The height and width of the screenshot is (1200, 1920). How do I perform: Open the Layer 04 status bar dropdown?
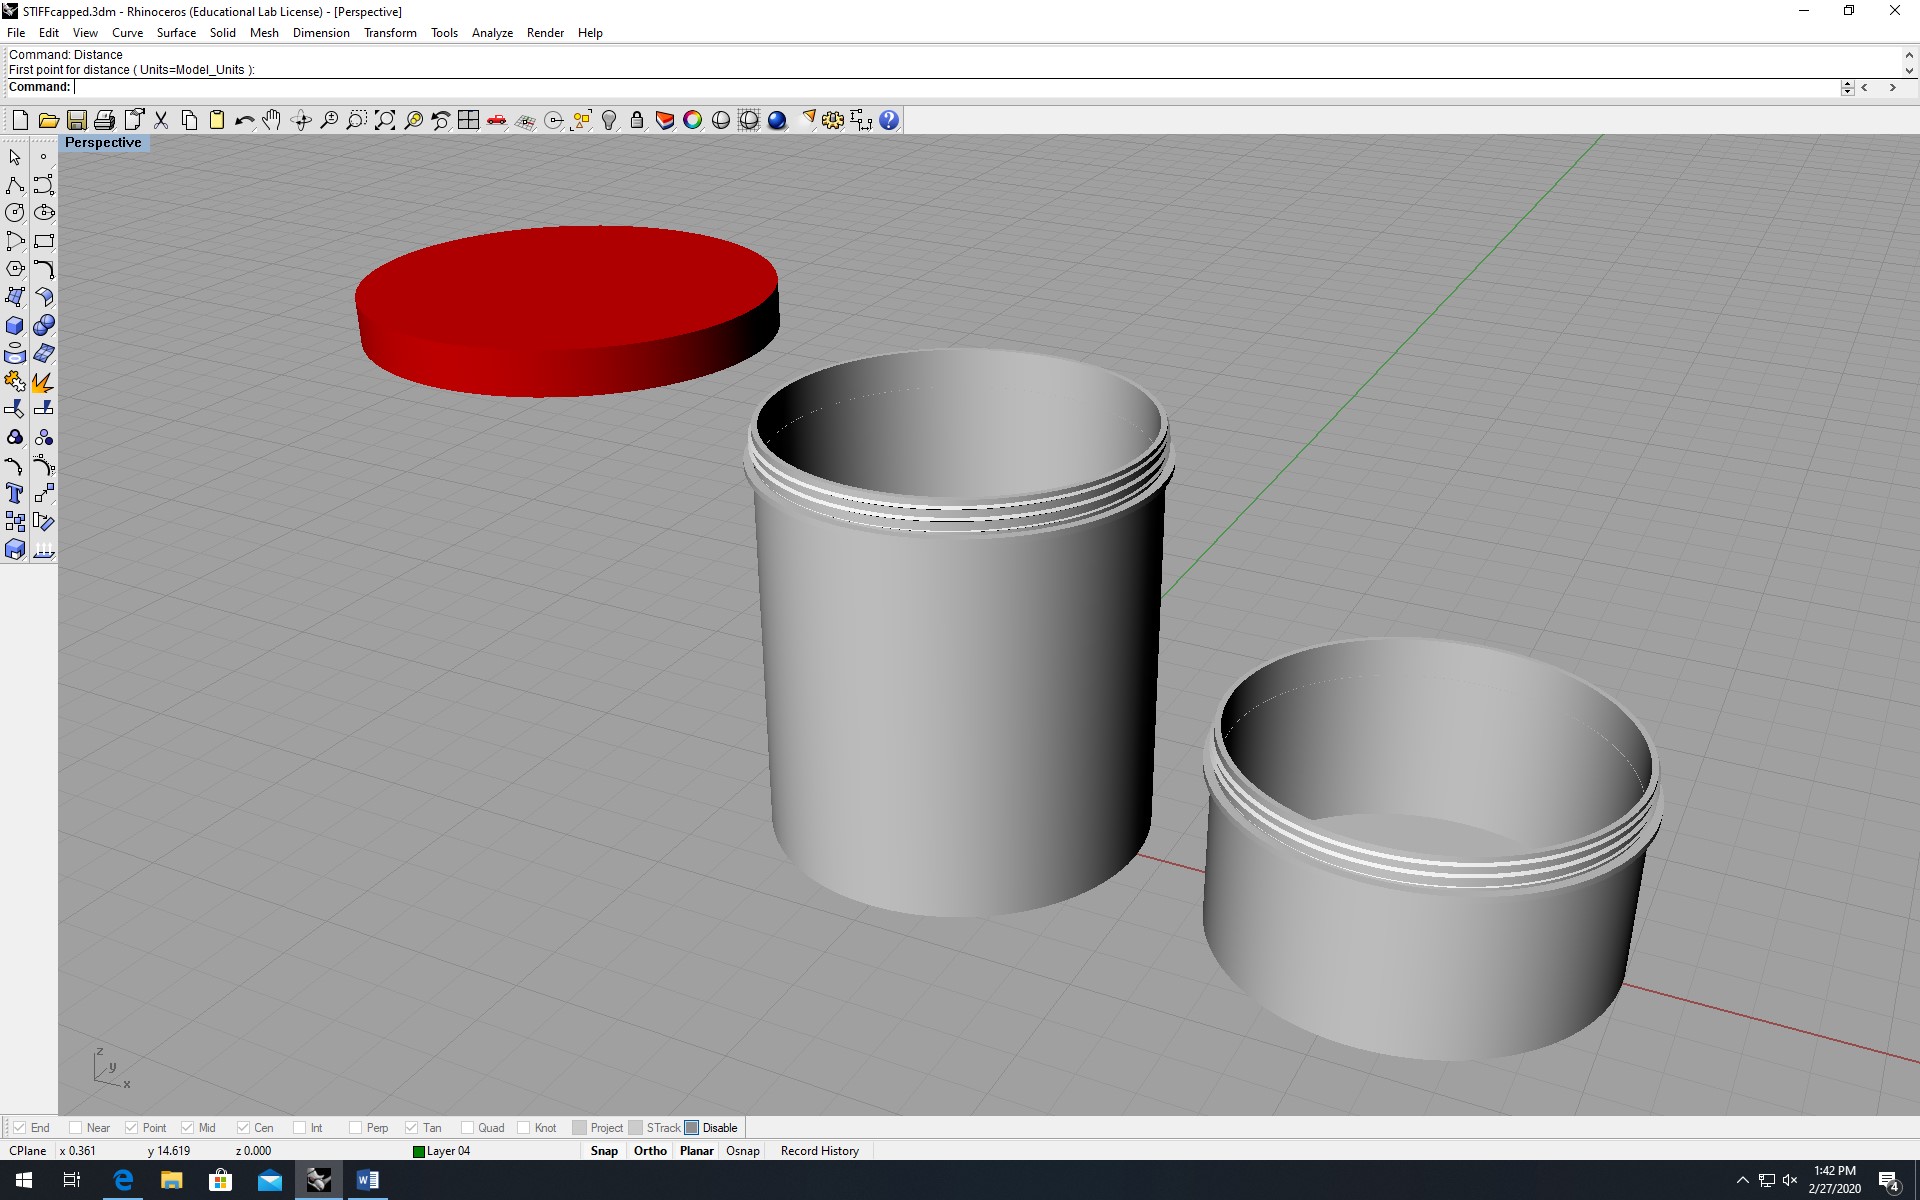click(x=447, y=1151)
